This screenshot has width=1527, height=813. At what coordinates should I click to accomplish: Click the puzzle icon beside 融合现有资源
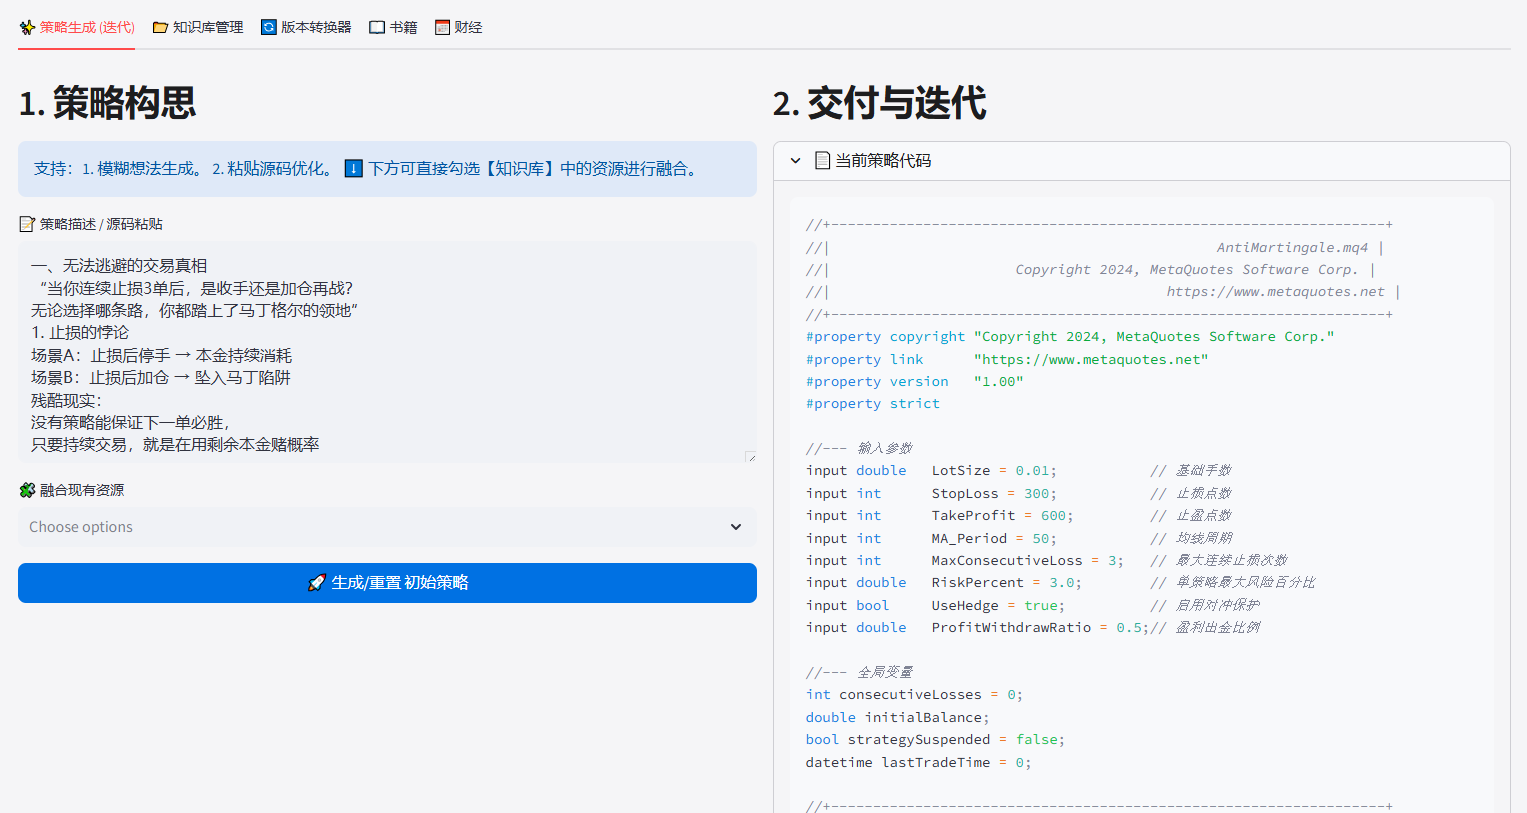(x=27, y=490)
